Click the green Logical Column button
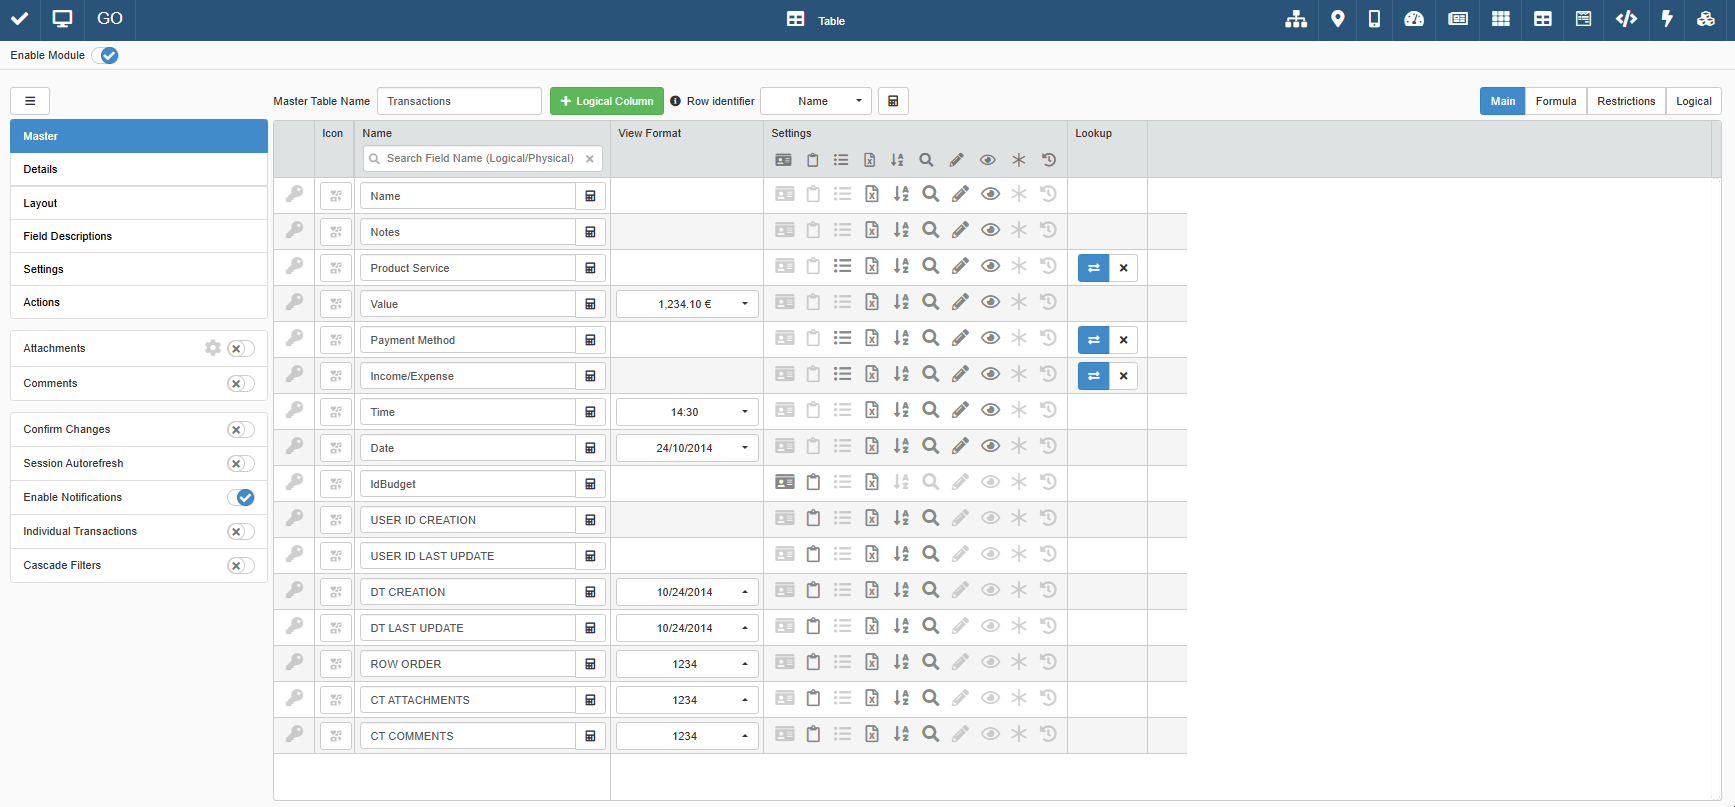 [607, 101]
